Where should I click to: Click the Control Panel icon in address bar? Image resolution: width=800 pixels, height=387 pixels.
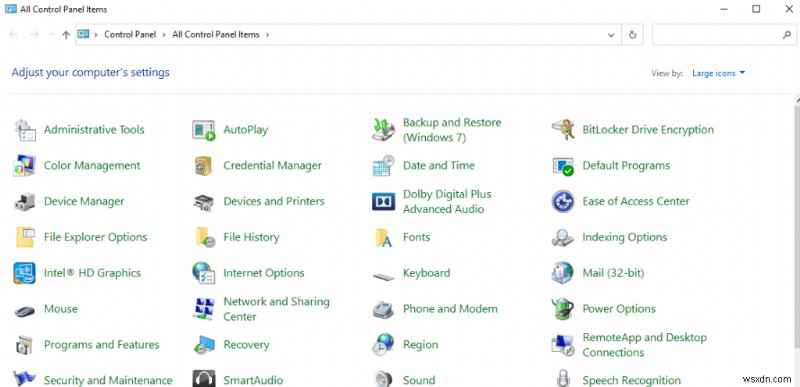83,34
